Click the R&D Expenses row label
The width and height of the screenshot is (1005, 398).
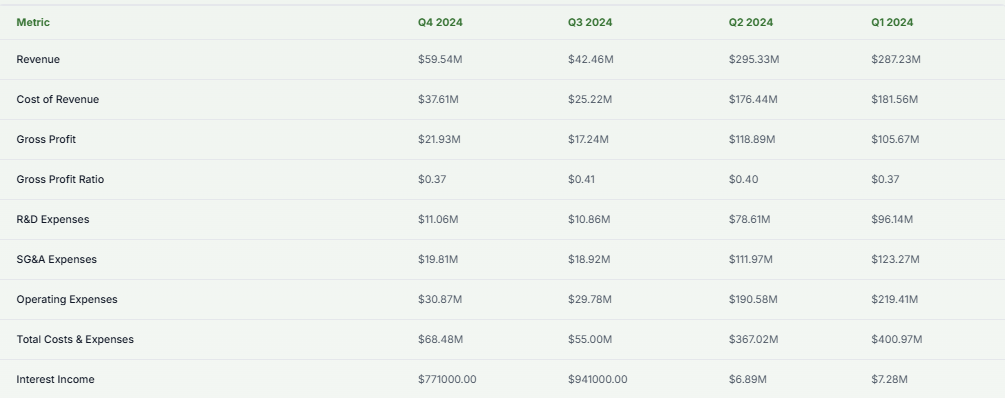(53, 219)
